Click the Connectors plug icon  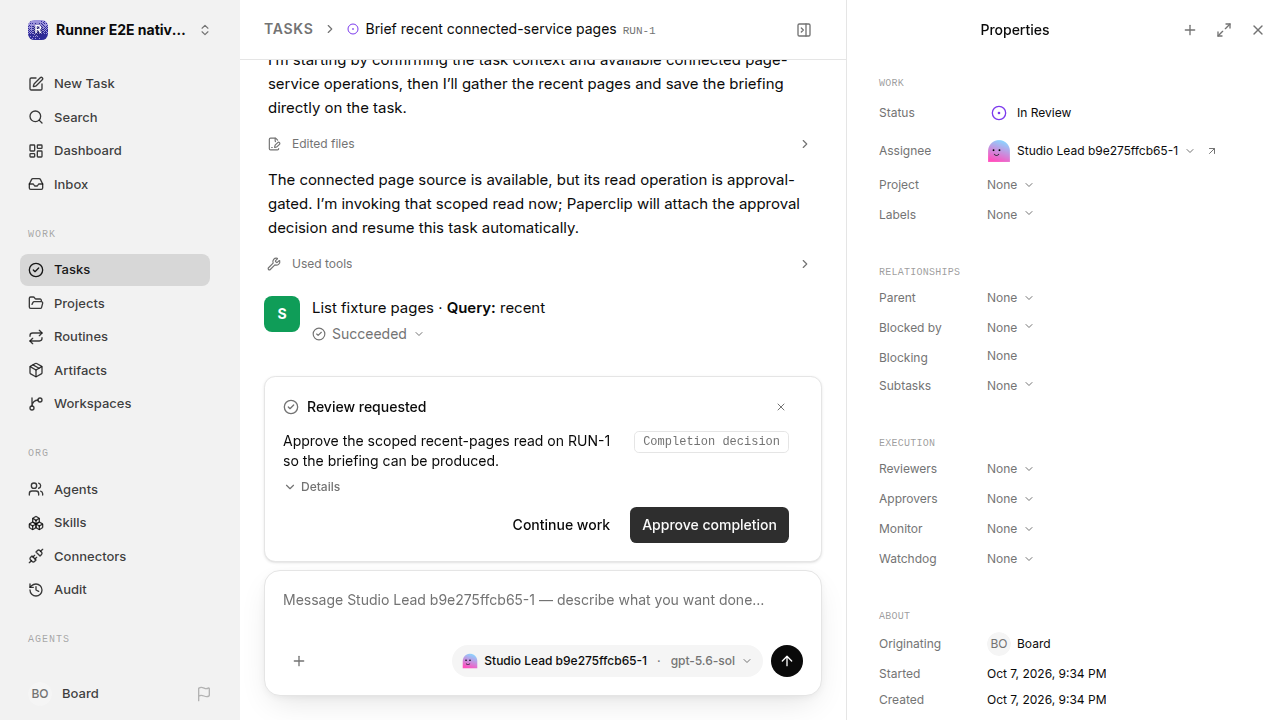(x=36, y=556)
